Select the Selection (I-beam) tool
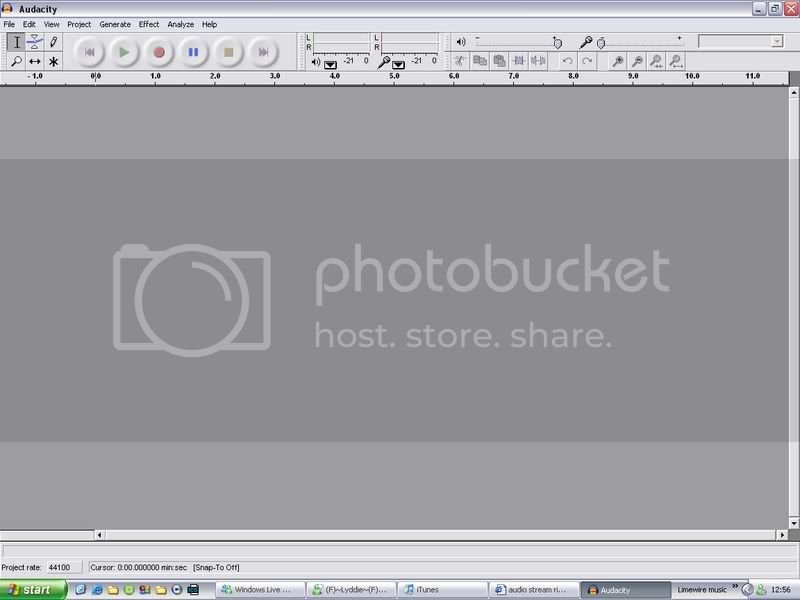 [16, 42]
